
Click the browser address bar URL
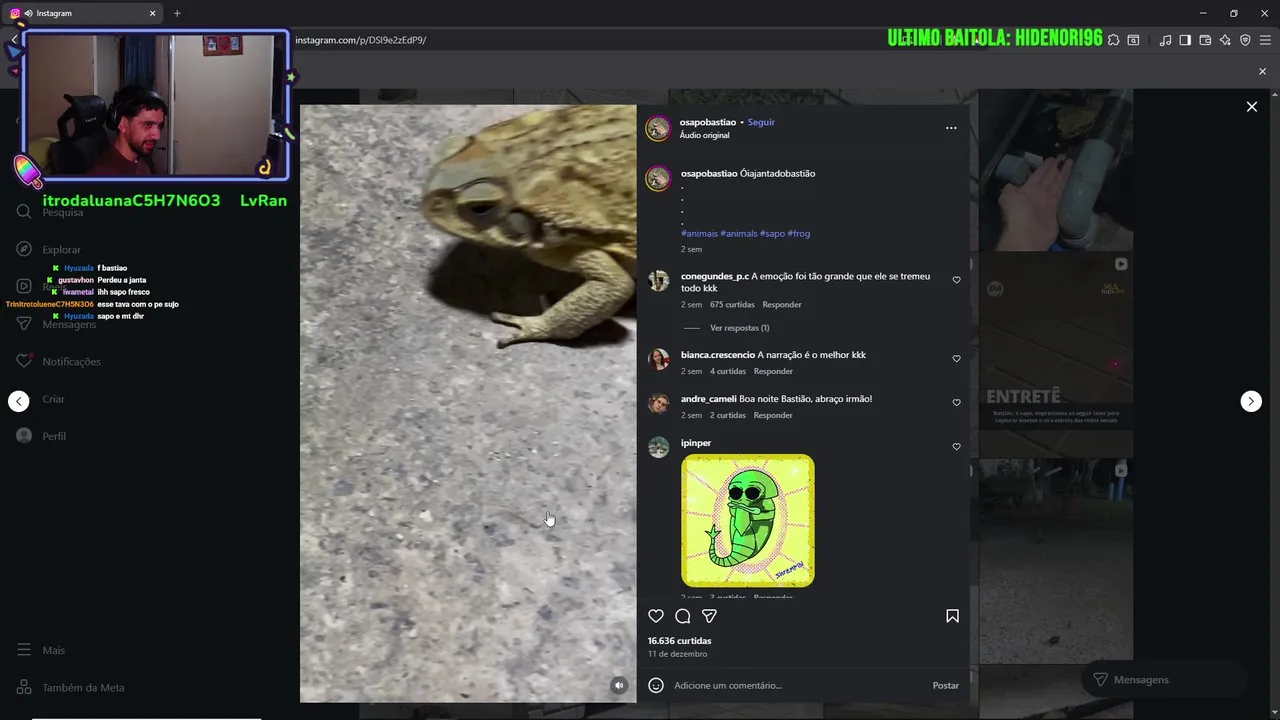(x=360, y=40)
